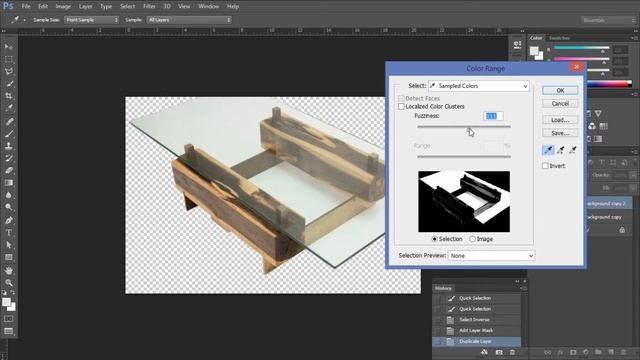Select the Dodge tool
Screen dimensions: 640x360
click(9, 207)
